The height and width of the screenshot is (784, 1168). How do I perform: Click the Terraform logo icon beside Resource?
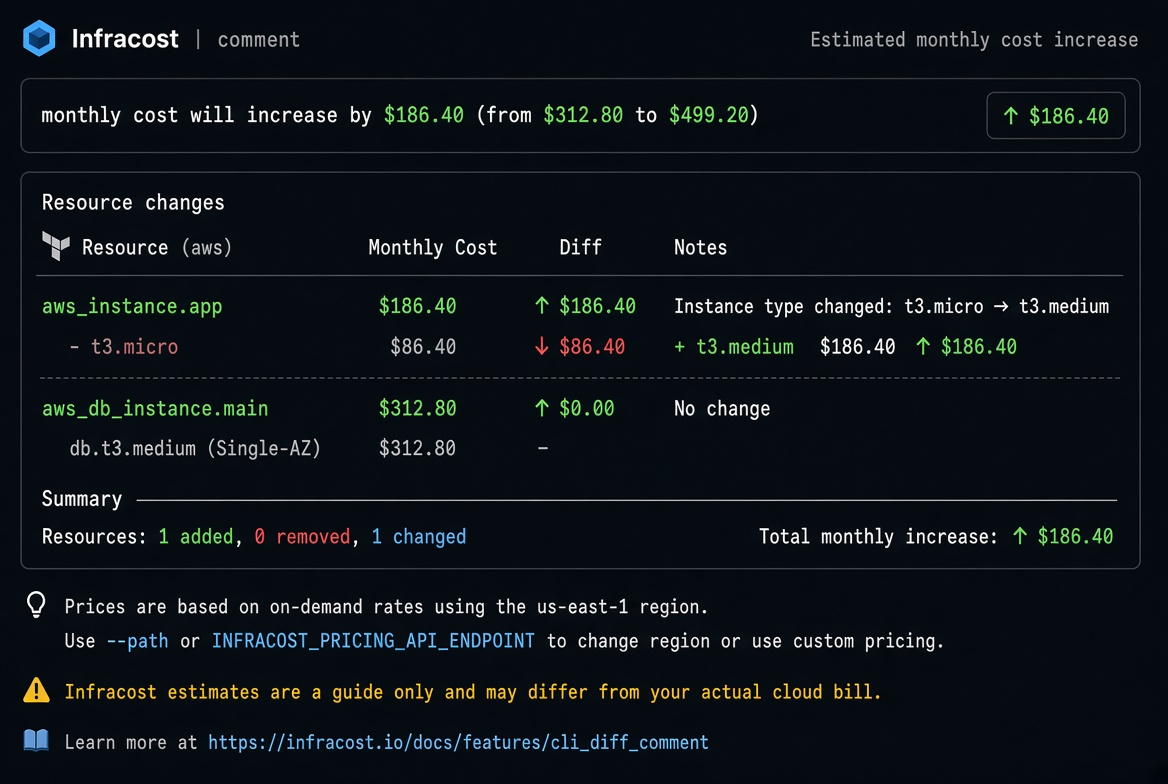56,246
